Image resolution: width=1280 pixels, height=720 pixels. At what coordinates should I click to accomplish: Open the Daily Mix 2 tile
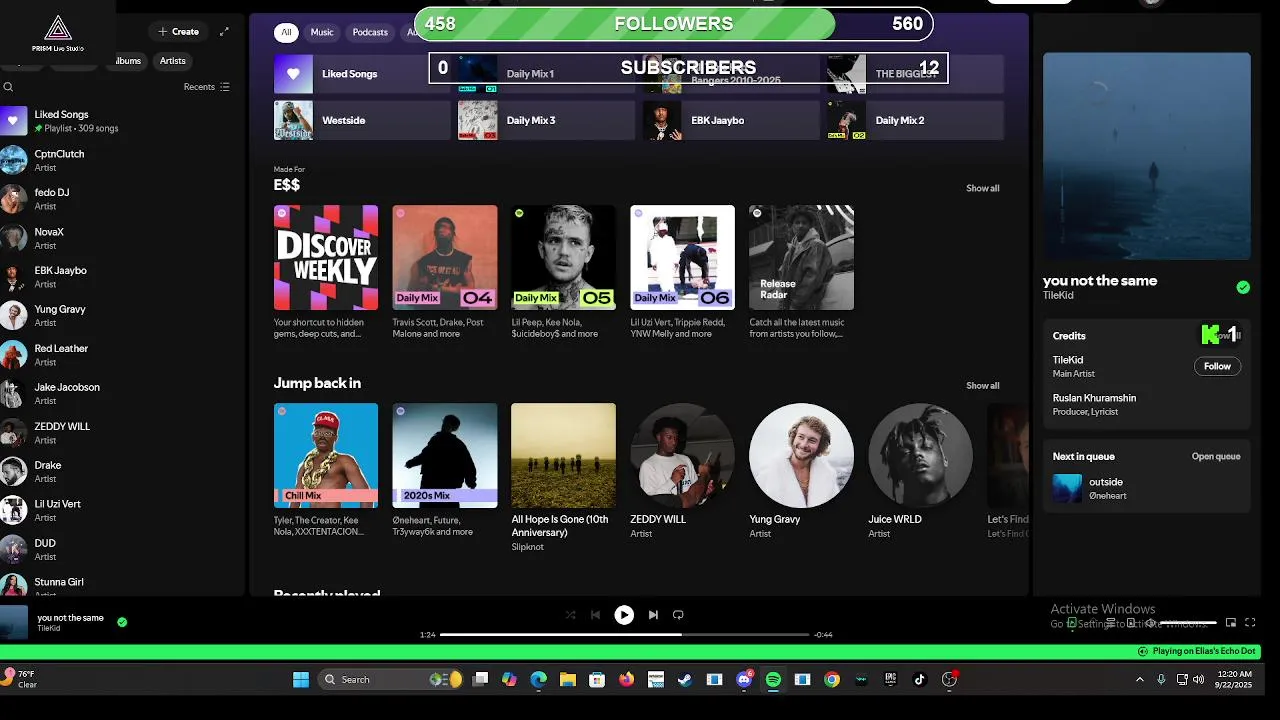(x=915, y=120)
